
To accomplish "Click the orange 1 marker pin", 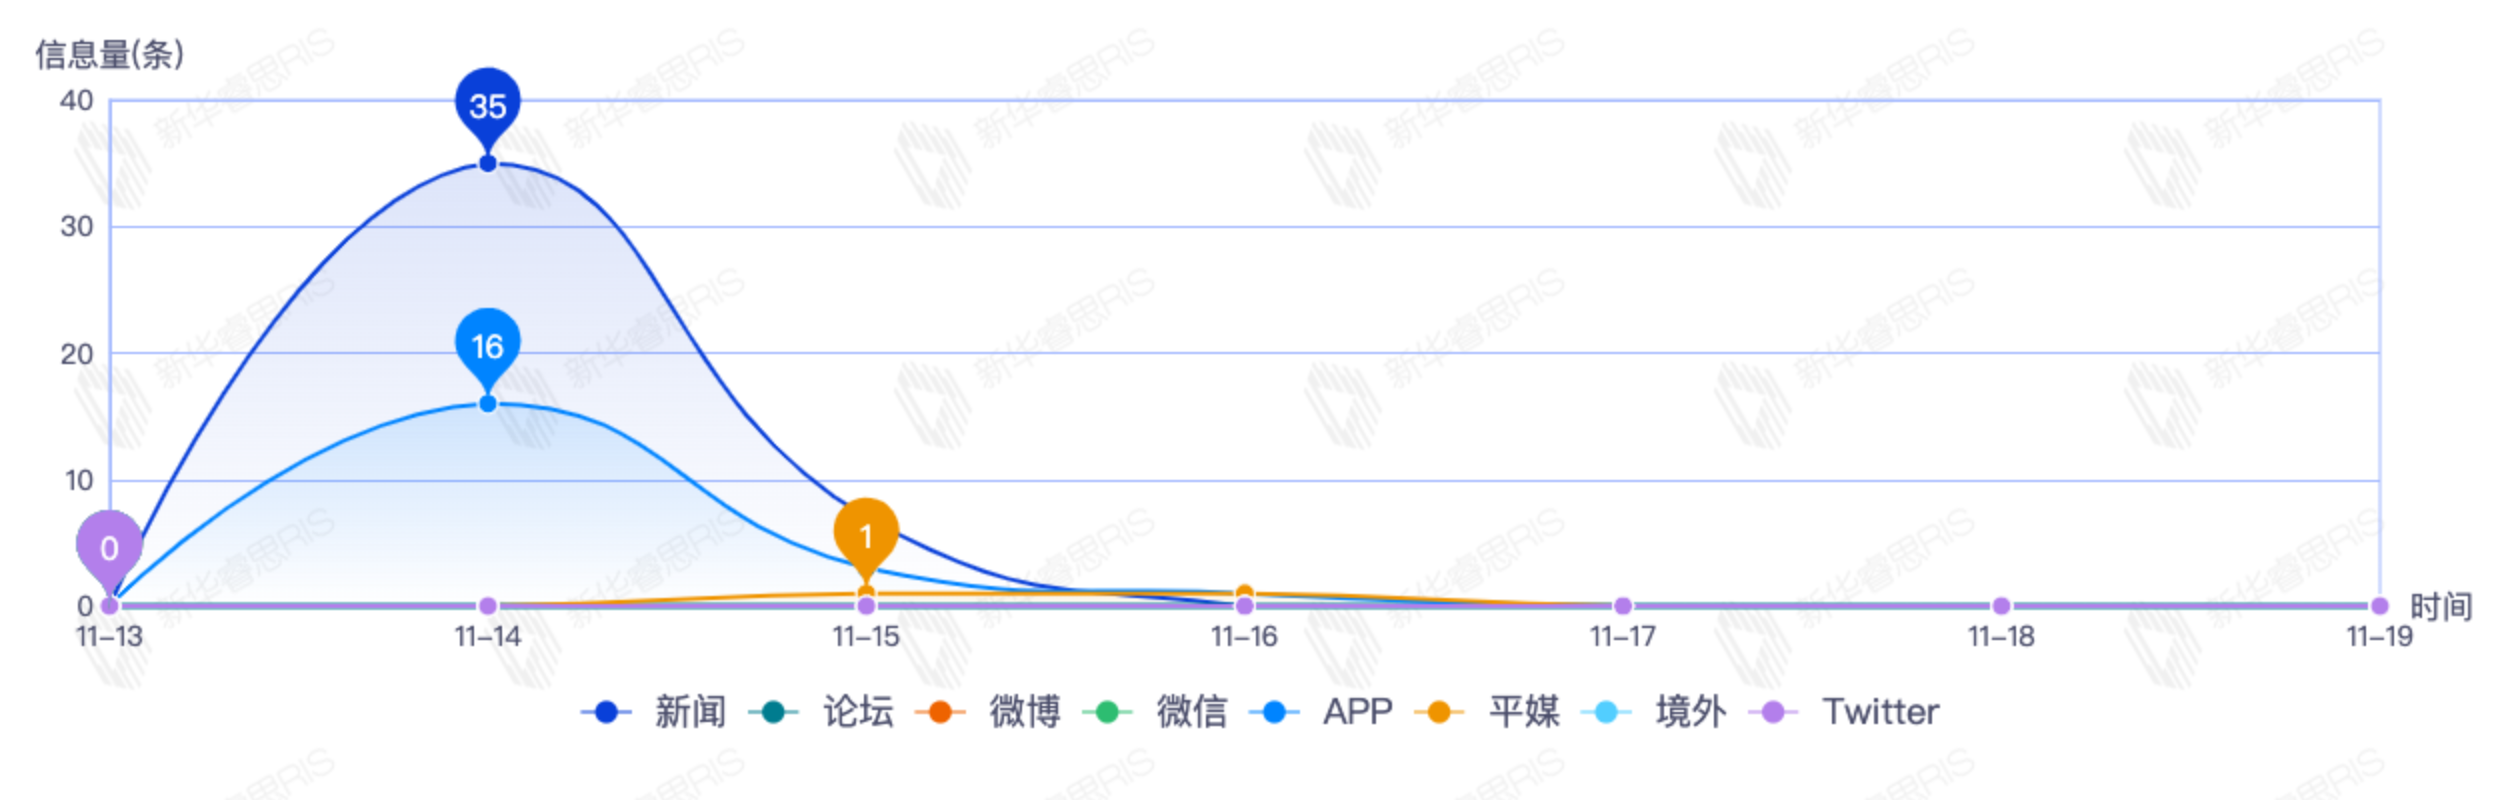I will 866,536.
